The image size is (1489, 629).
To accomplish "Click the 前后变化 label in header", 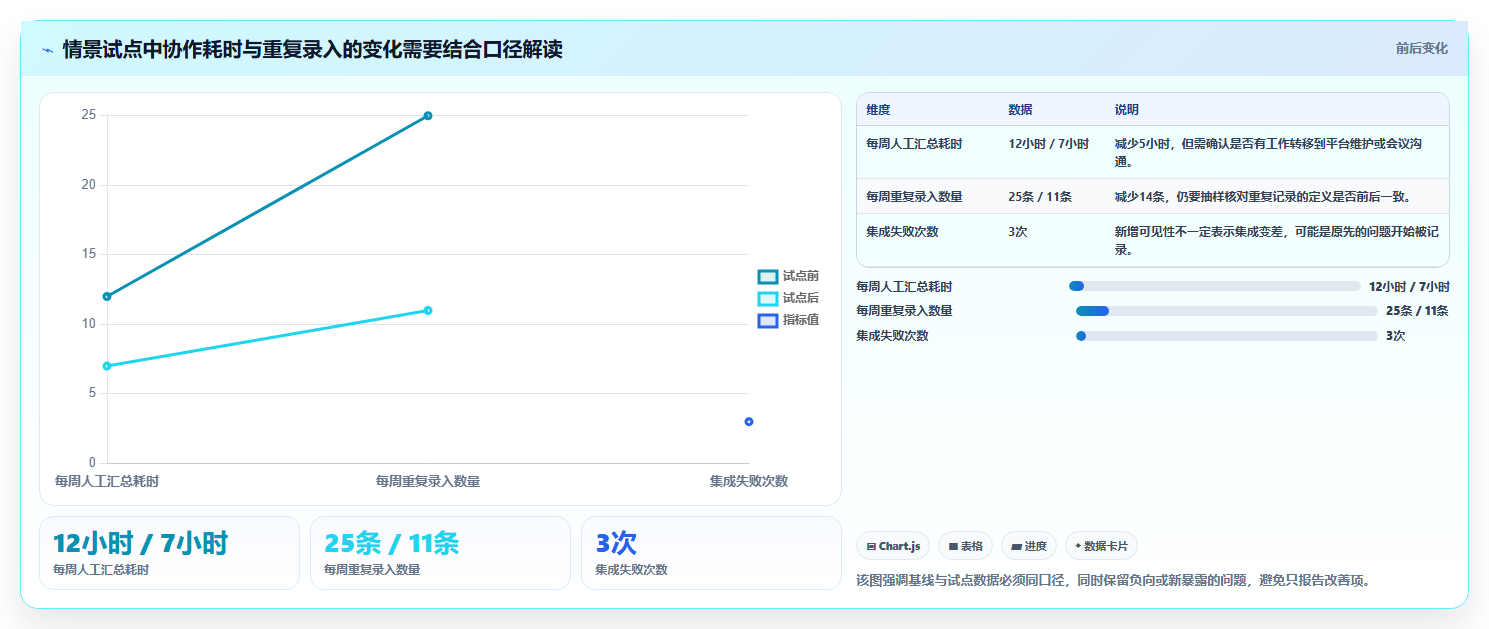I will [x=1421, y=49].
